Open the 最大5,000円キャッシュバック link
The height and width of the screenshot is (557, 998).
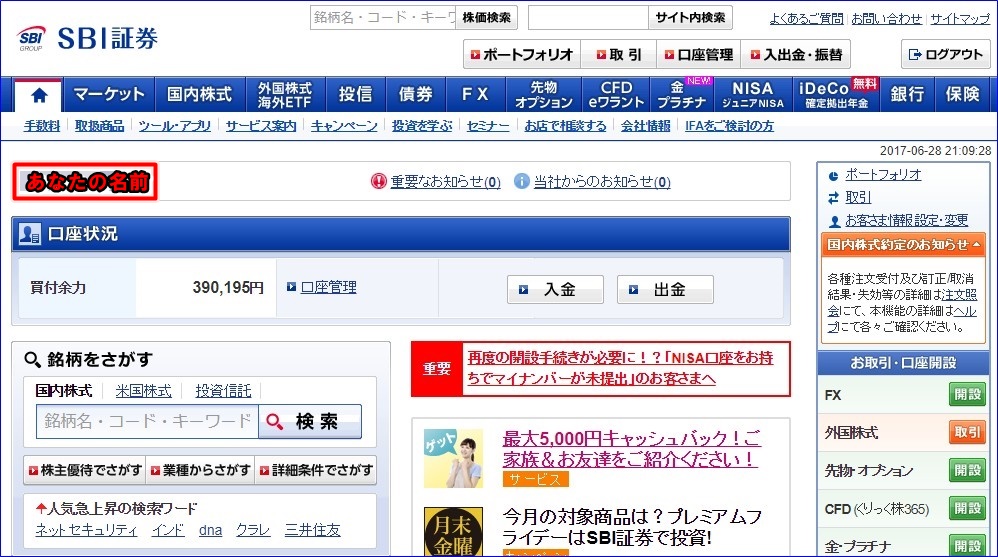point(631,449)
